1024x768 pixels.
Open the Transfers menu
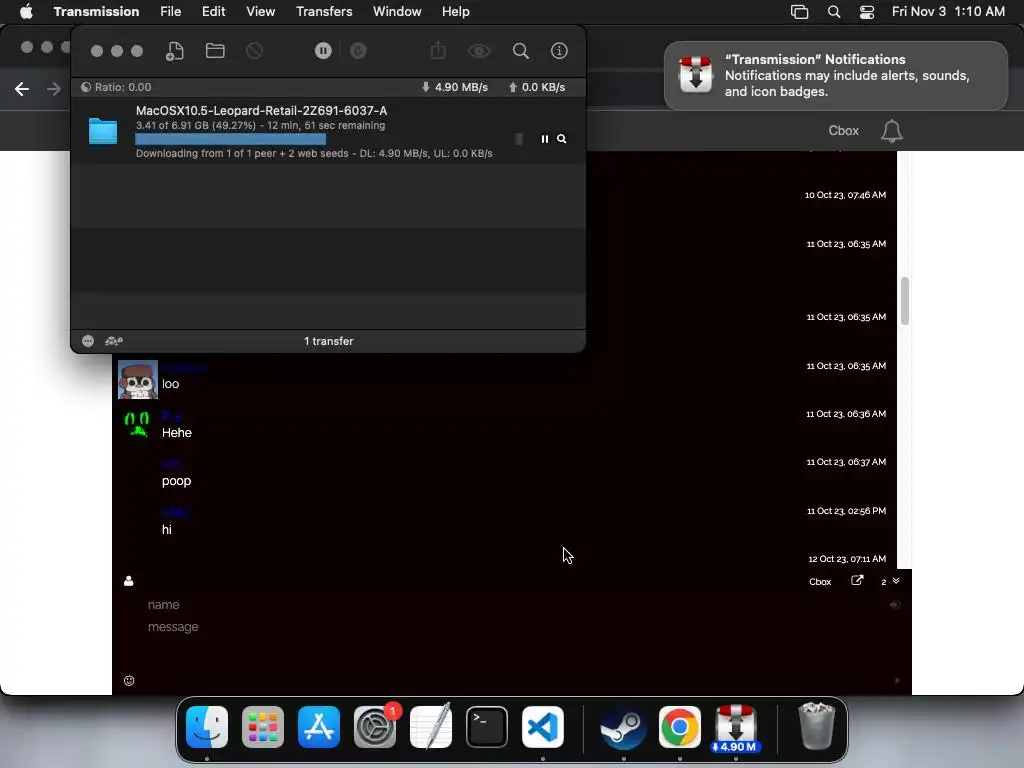(x=324, y=12)
